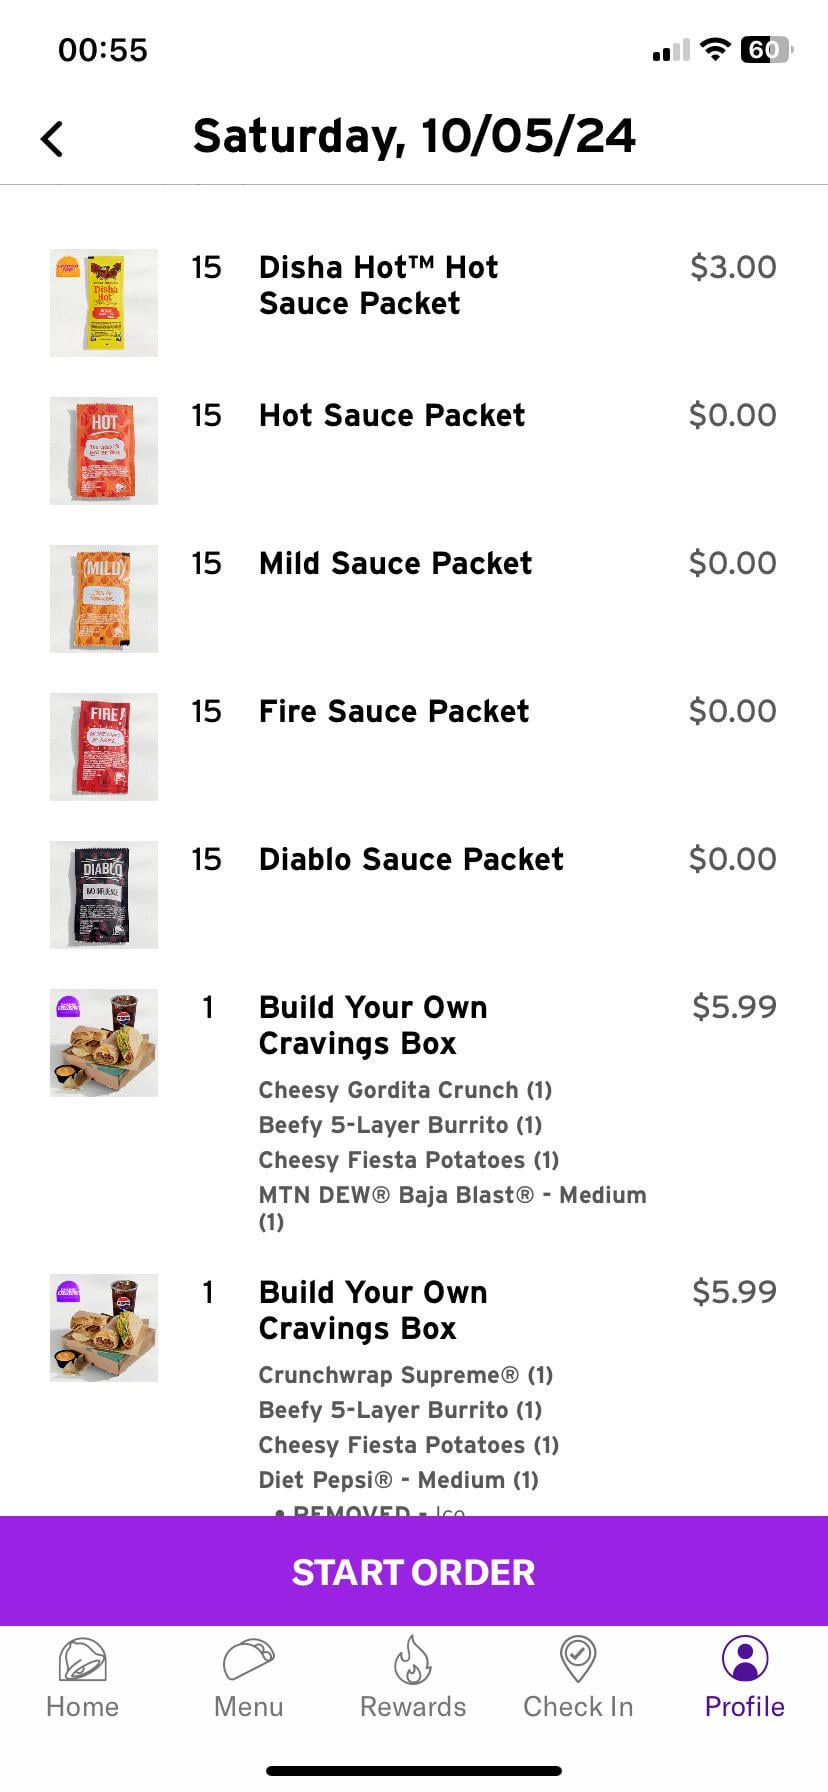
Task: Tap the Disha Hot sauce packet thumbnail
Action: pos(104,303)
